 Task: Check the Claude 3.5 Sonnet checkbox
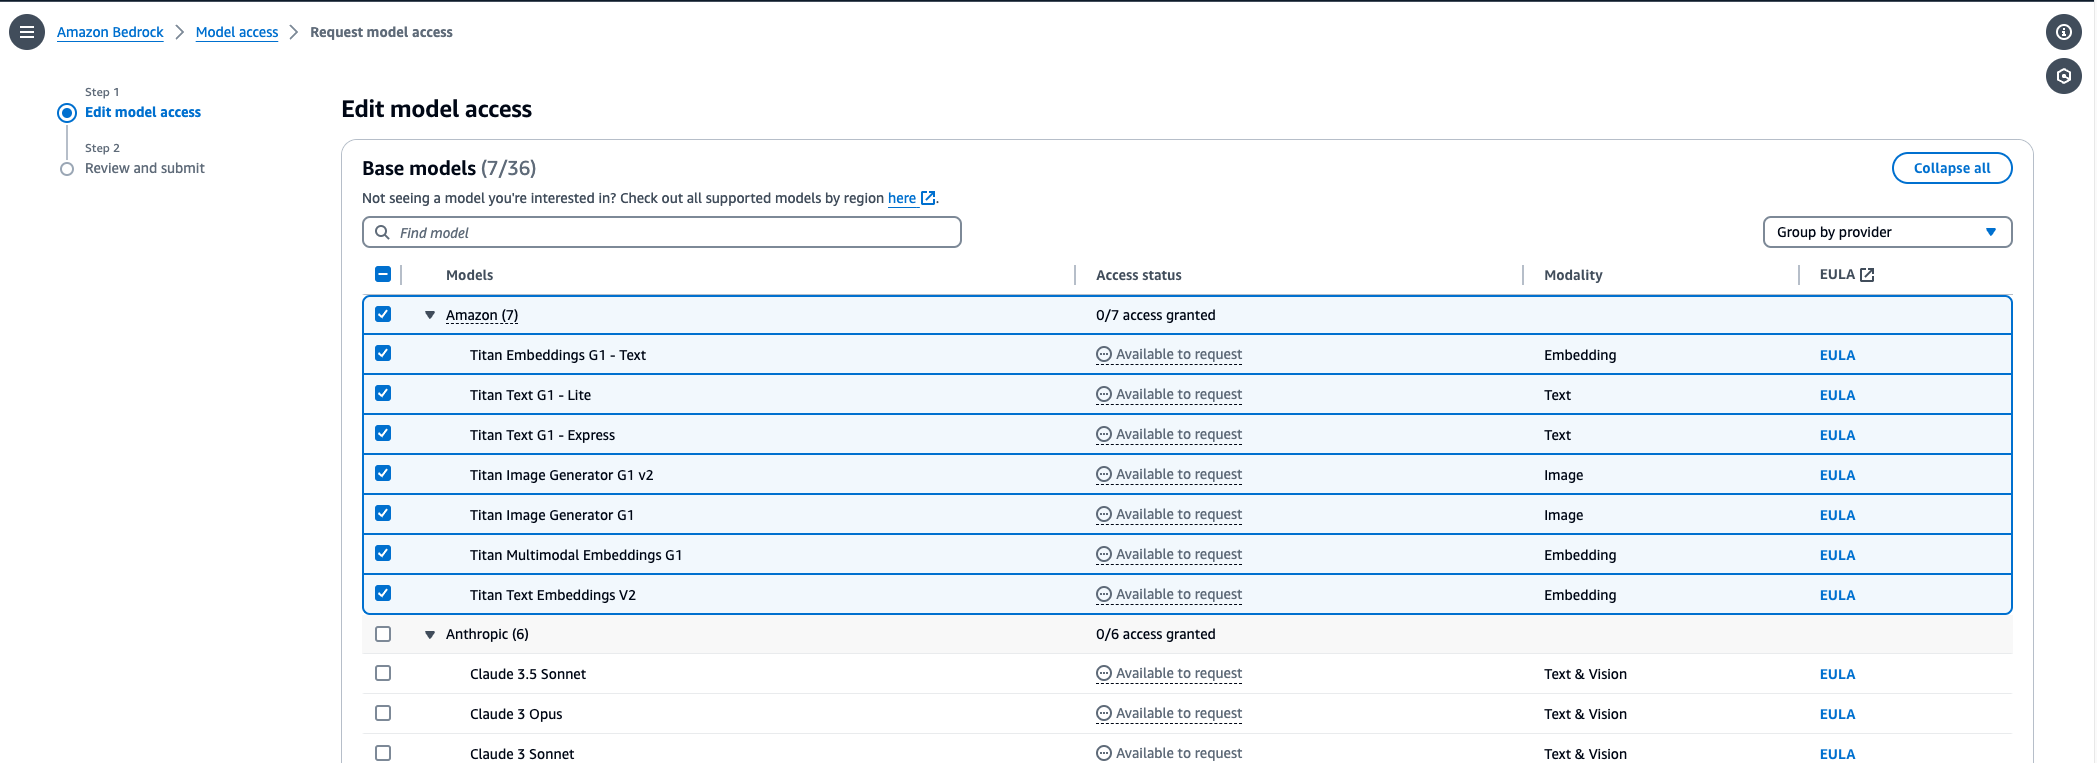pos(383,673)
